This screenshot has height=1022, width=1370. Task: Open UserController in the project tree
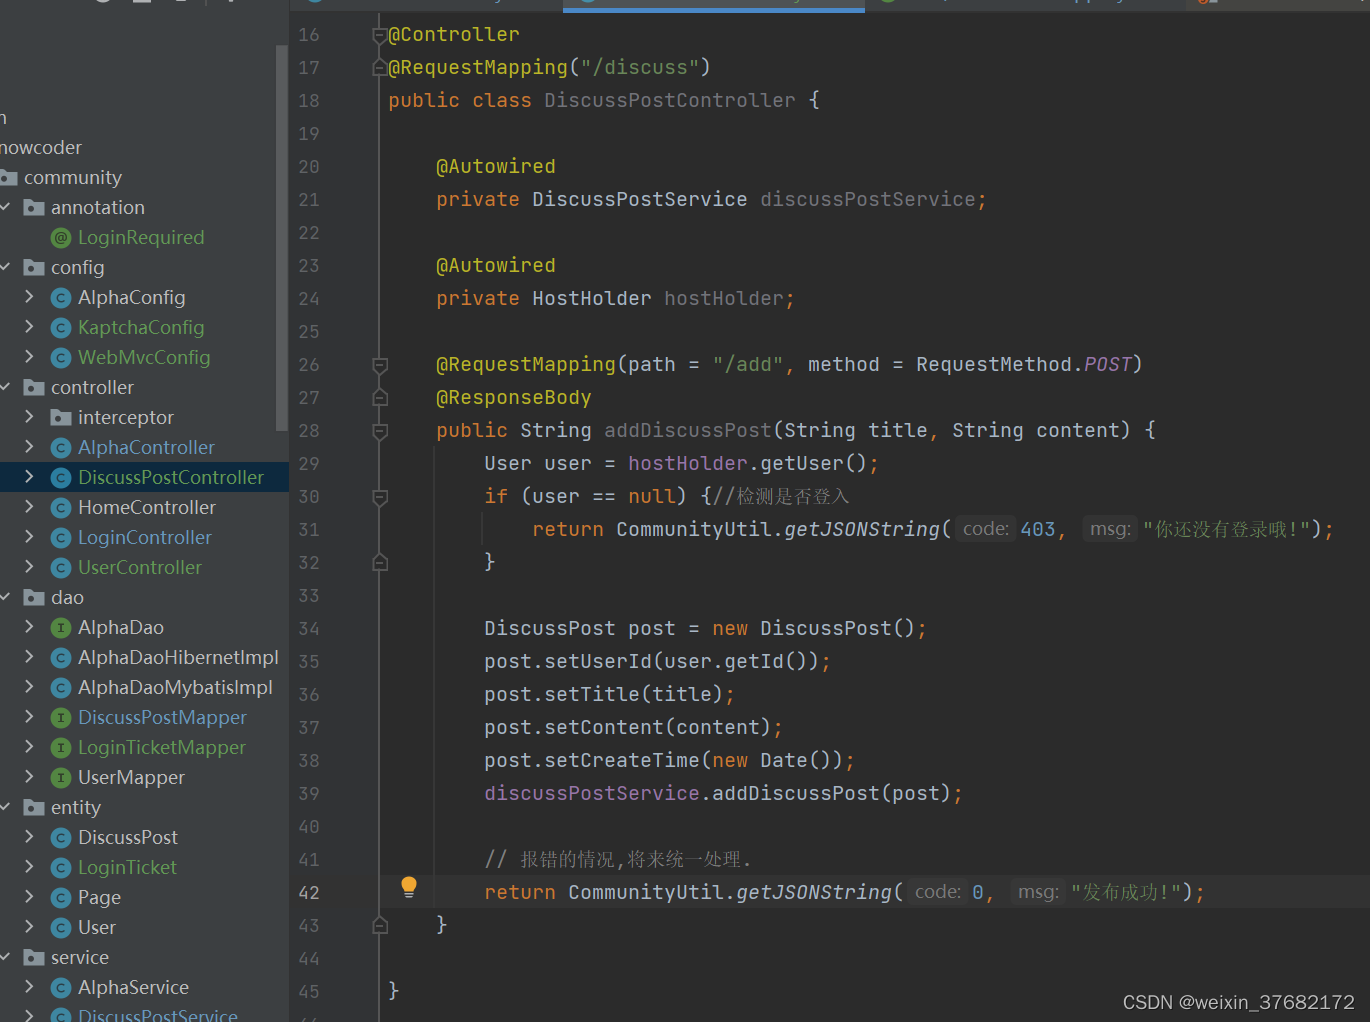(x=140, y=567)
